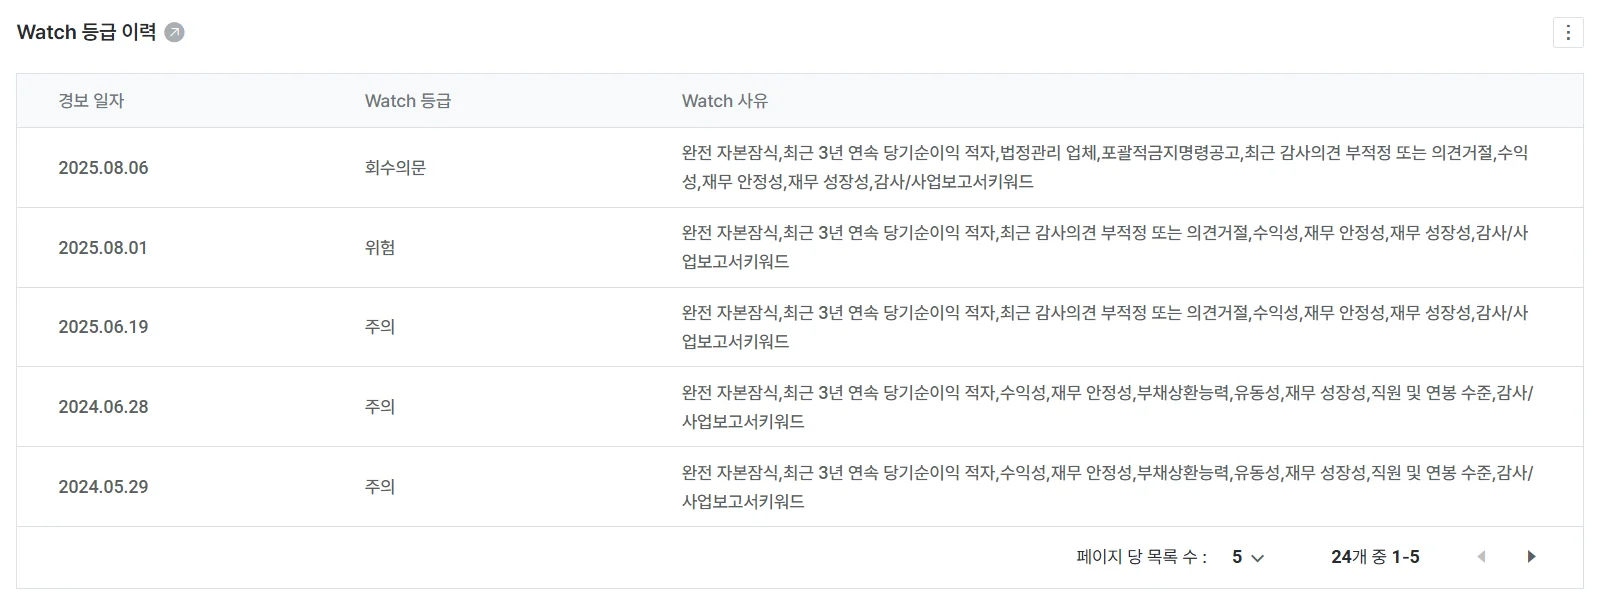Open the three-dot menu at top right
The height and width of the screenshot is (595, 1599).
point(1570,33)
